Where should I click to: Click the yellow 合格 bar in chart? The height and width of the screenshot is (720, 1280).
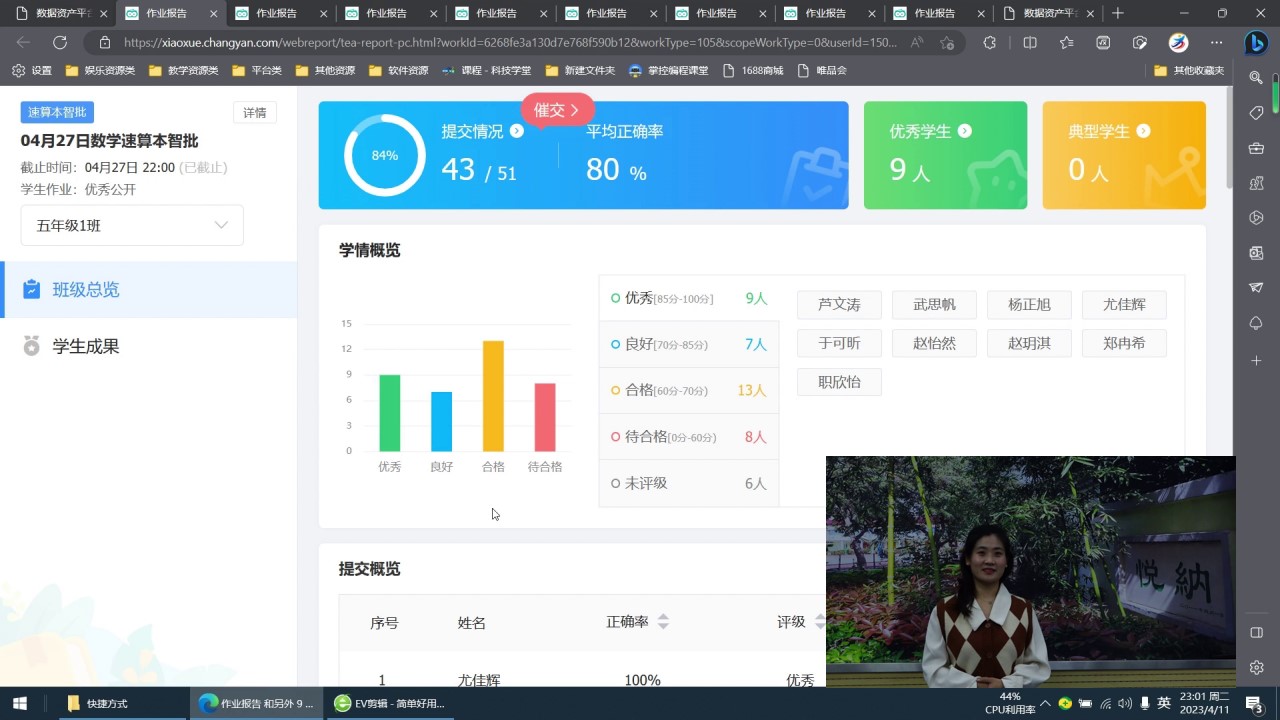tap(493, 396)
